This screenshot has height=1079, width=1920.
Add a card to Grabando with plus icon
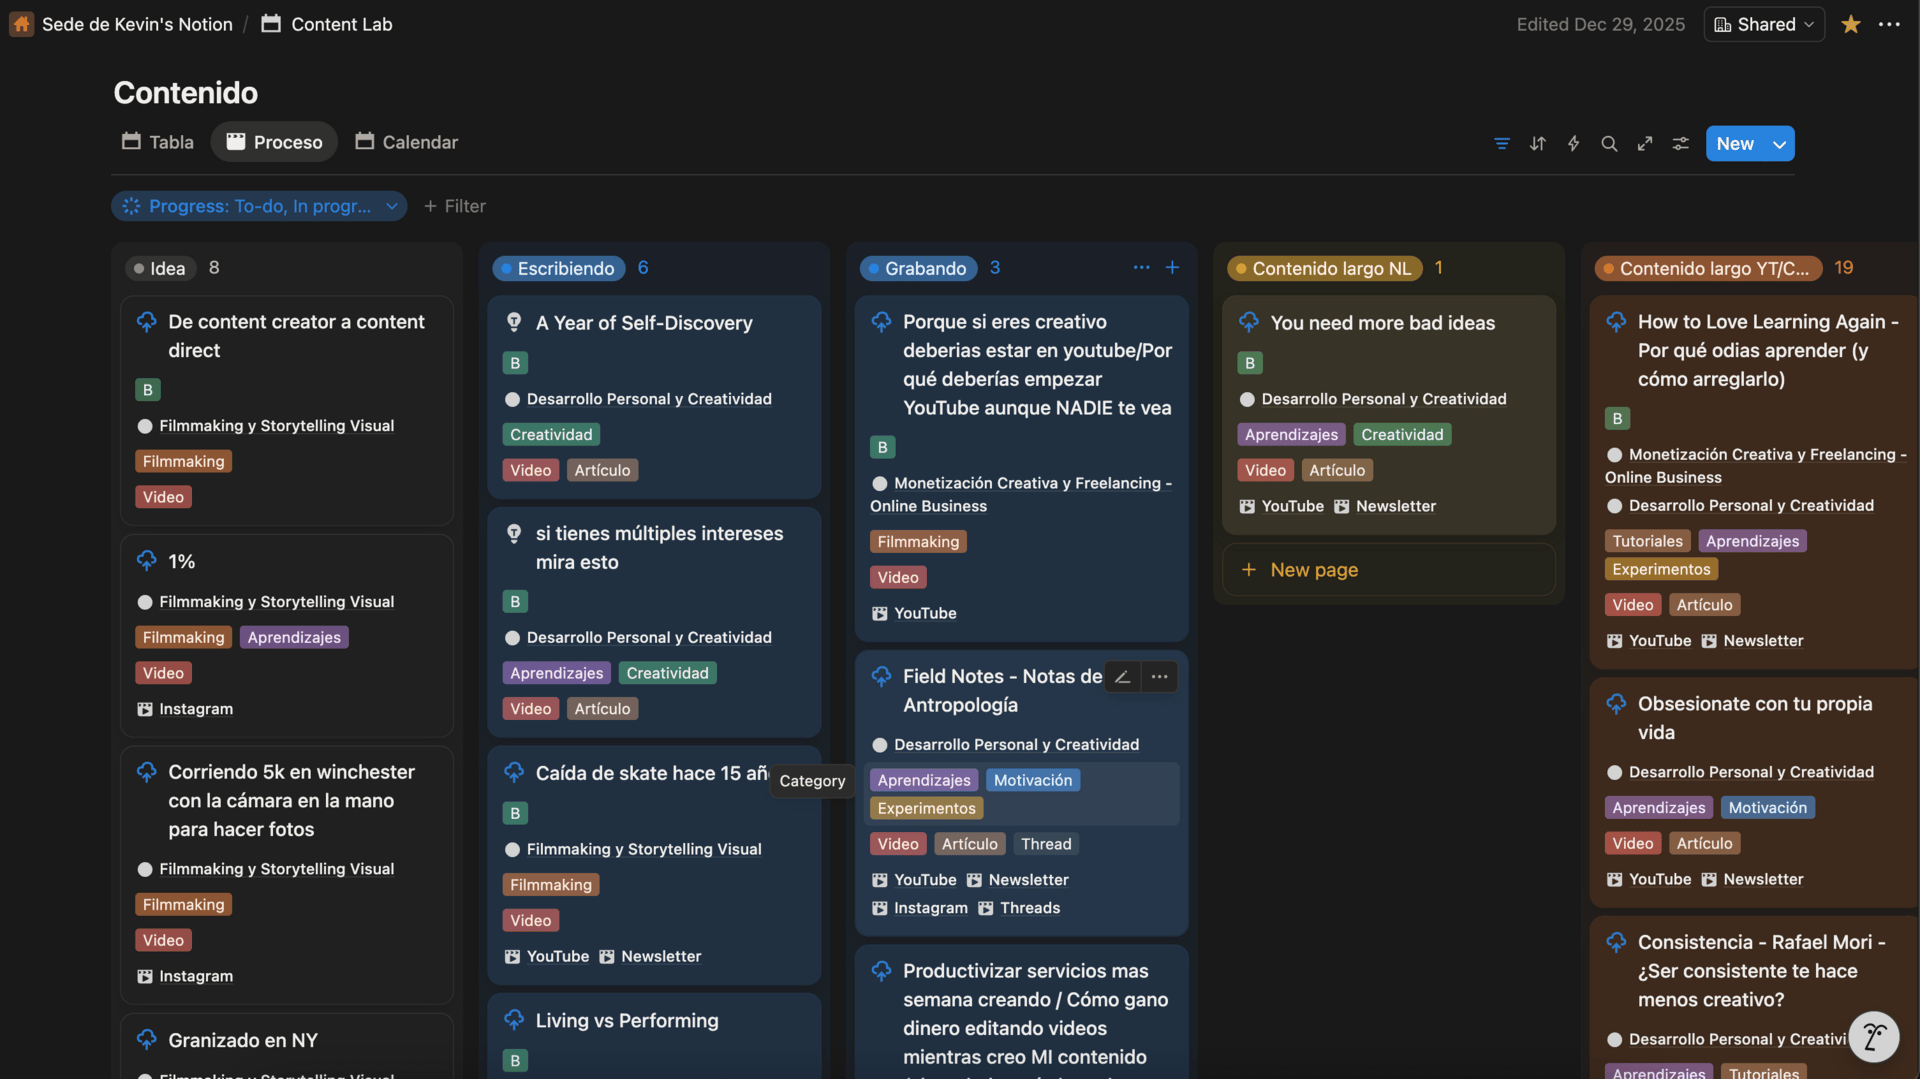point(1172,268)
